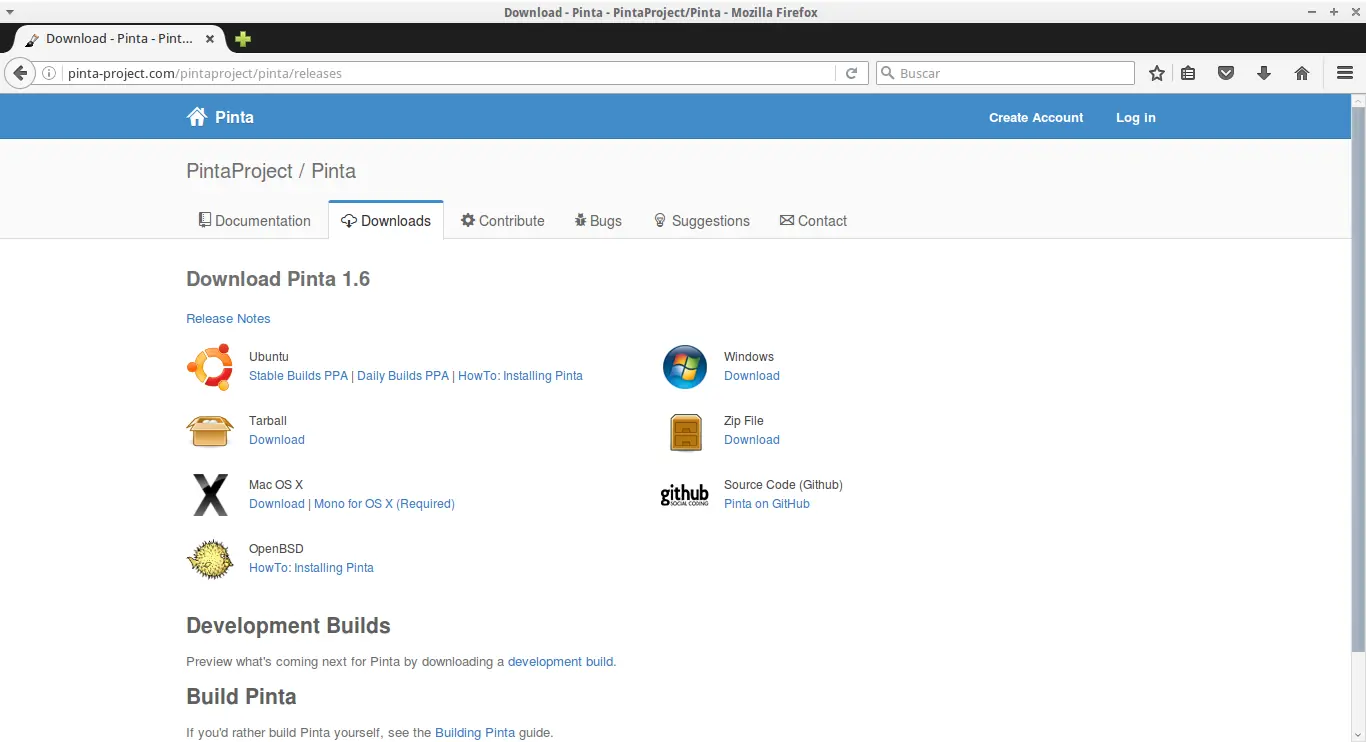Close the Download - Pinta browser tab
1366x742 pixels.
210,39
